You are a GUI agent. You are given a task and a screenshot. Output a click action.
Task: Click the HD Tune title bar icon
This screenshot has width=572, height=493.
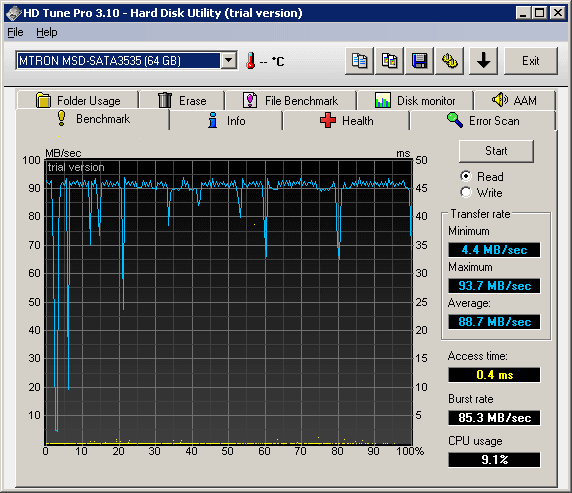tap(14, 14)
